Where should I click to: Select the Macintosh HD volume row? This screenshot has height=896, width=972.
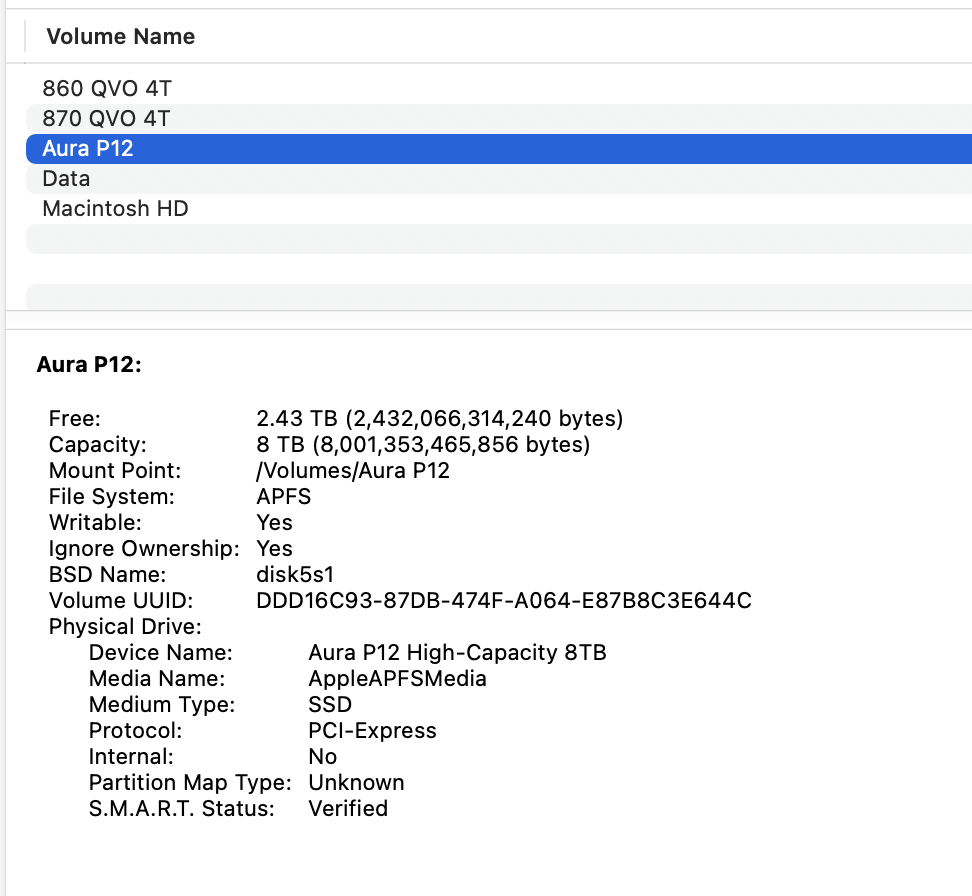pyautogui.click(x=499, y=208)
